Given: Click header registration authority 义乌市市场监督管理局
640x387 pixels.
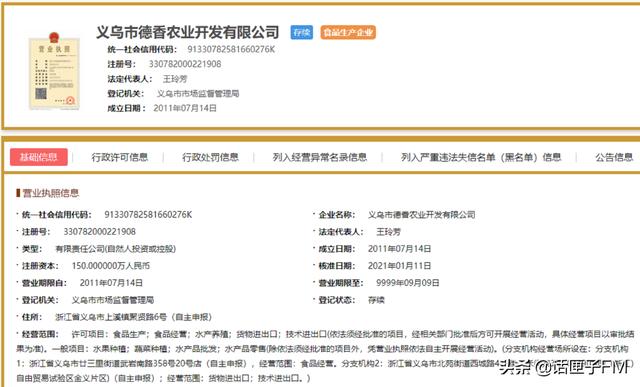Looking at the screenshot, I should point(198,93).
